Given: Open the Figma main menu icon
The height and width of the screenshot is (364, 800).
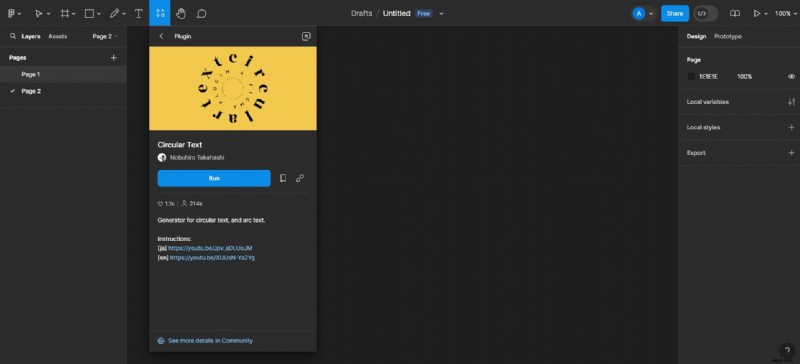Looking at the screenshot, I should 12,13.
